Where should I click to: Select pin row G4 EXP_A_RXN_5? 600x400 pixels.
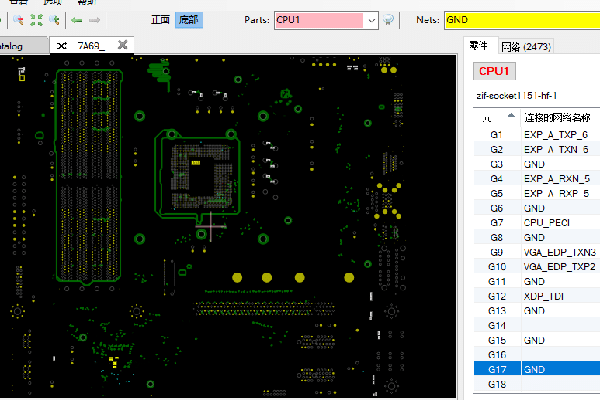(x=536, y=179)
